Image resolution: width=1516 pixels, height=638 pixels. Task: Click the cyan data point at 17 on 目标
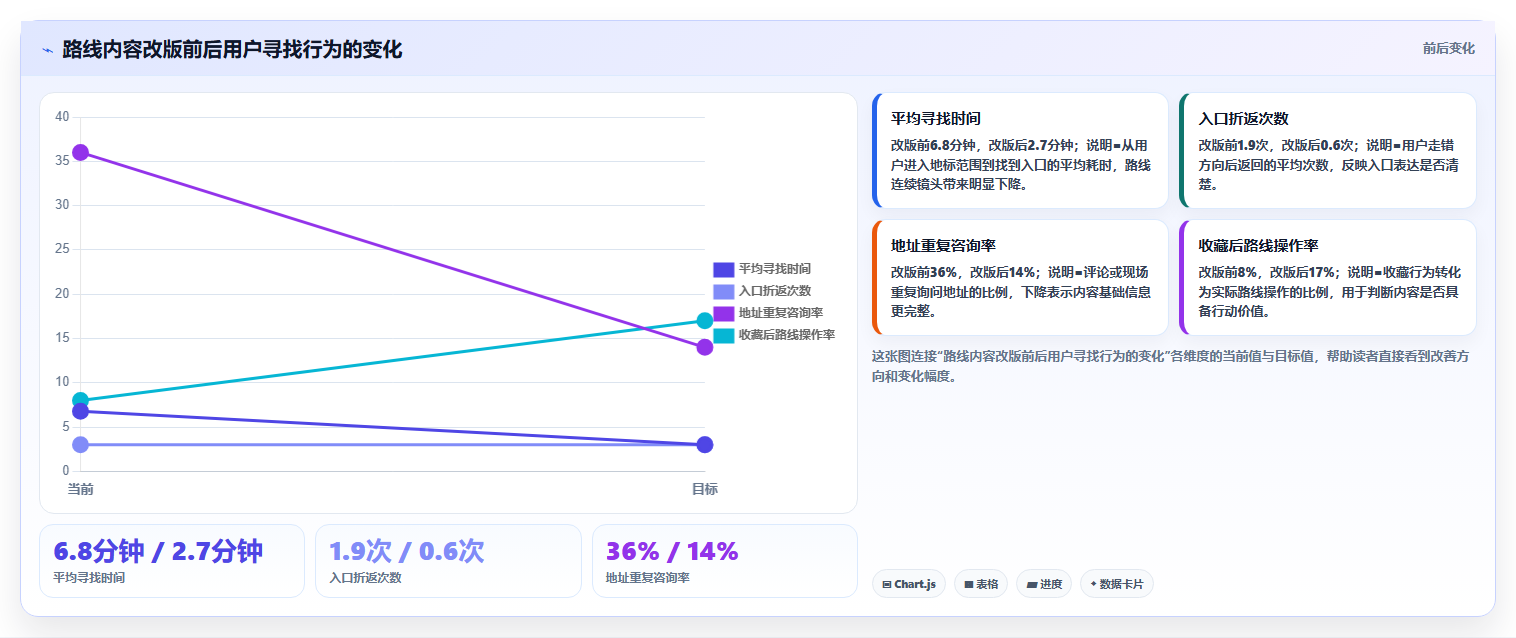click(705, 321)
